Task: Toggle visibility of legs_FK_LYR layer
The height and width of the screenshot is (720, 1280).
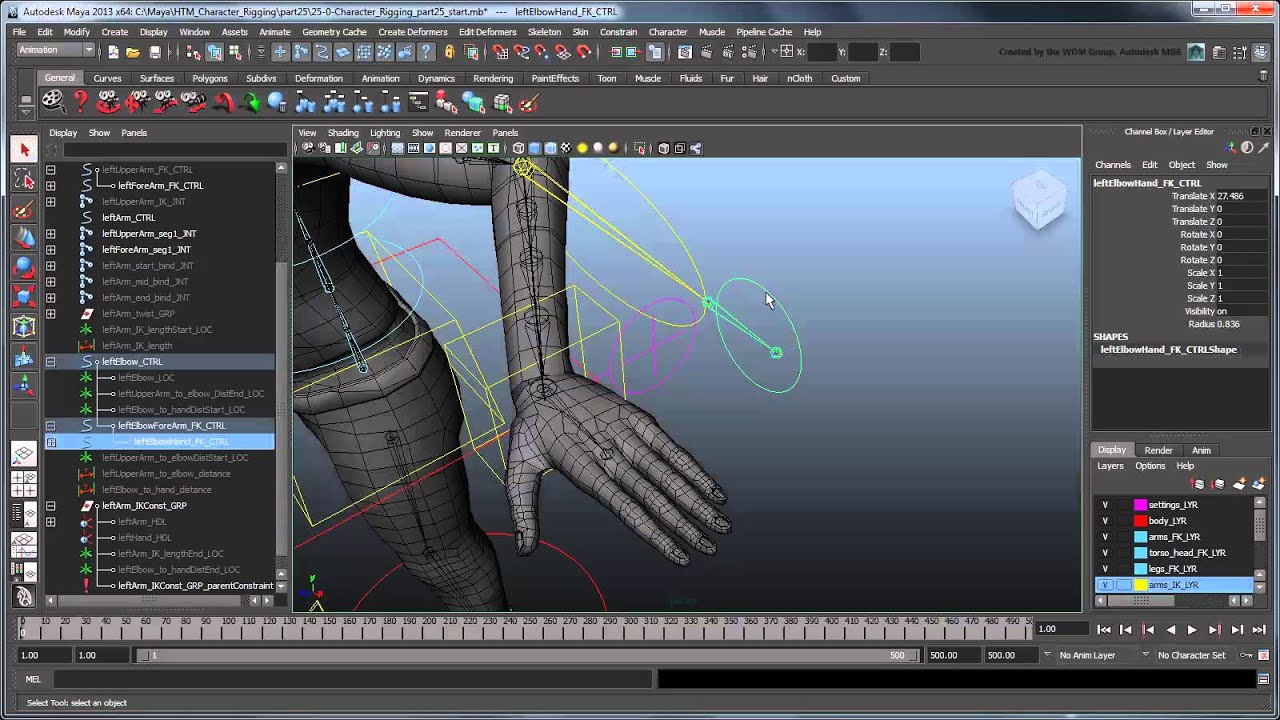Action: point(1105,569)
